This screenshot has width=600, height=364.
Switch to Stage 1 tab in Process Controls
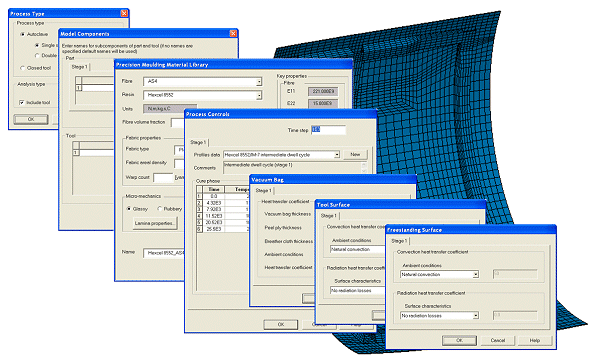coord(198,142)
